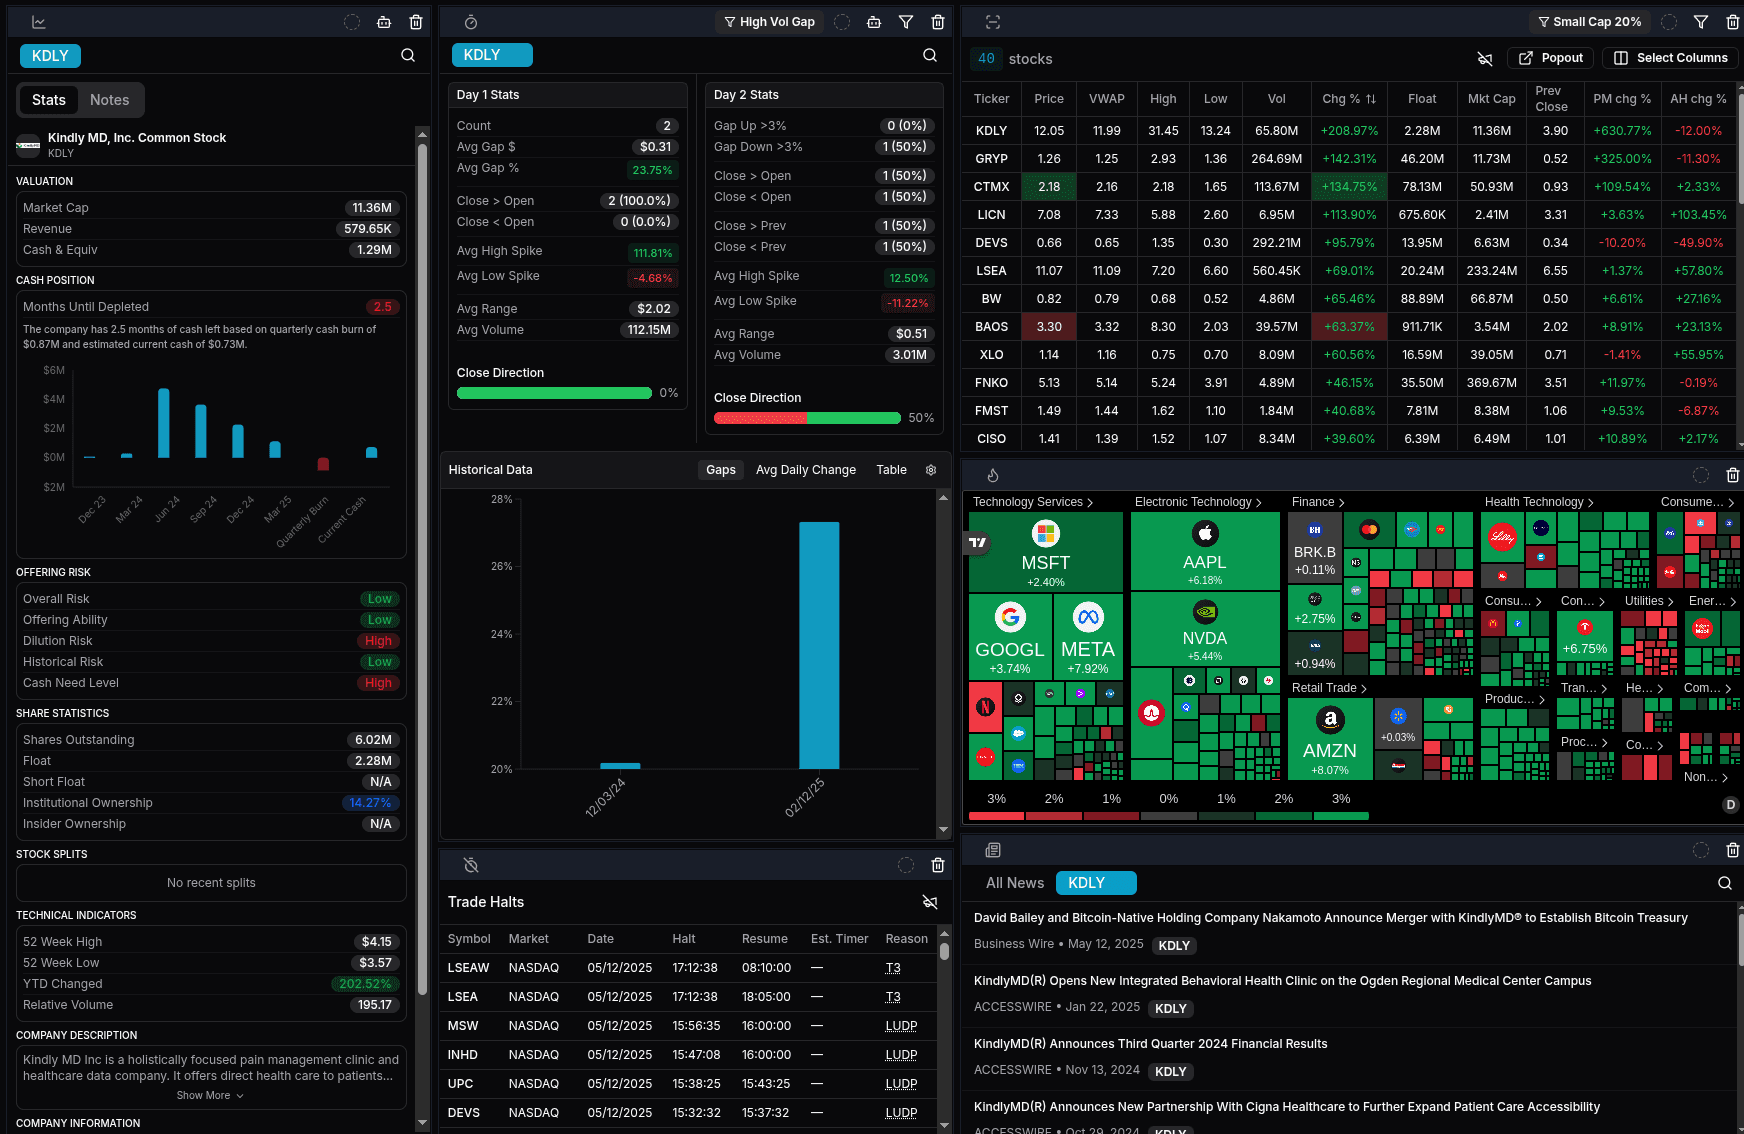
Task: Switch Historical Data to Avg Daily Change
Action: pyautogui.click(x=806, y=470)
